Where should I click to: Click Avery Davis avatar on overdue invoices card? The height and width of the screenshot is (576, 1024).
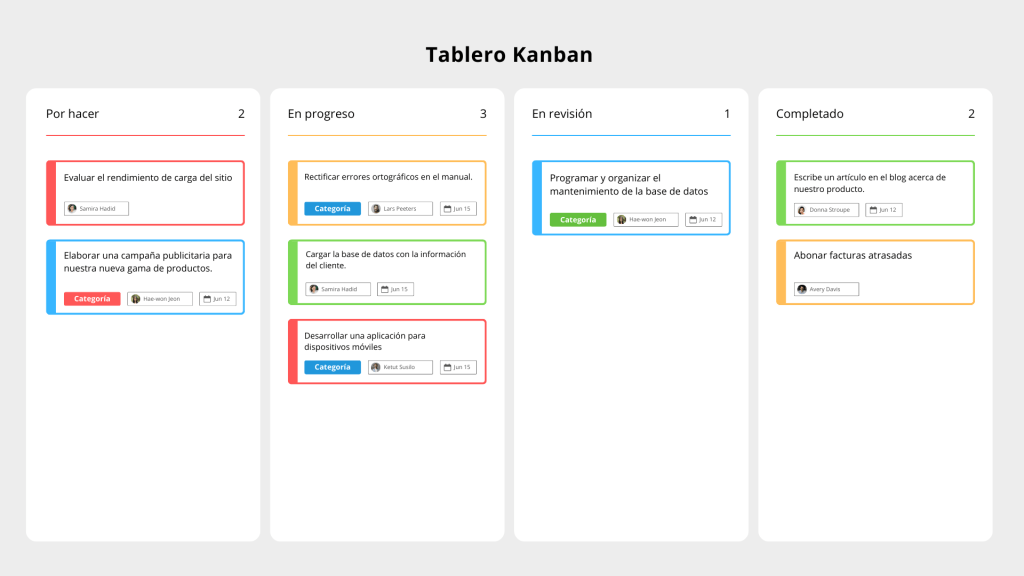[802, 289]
